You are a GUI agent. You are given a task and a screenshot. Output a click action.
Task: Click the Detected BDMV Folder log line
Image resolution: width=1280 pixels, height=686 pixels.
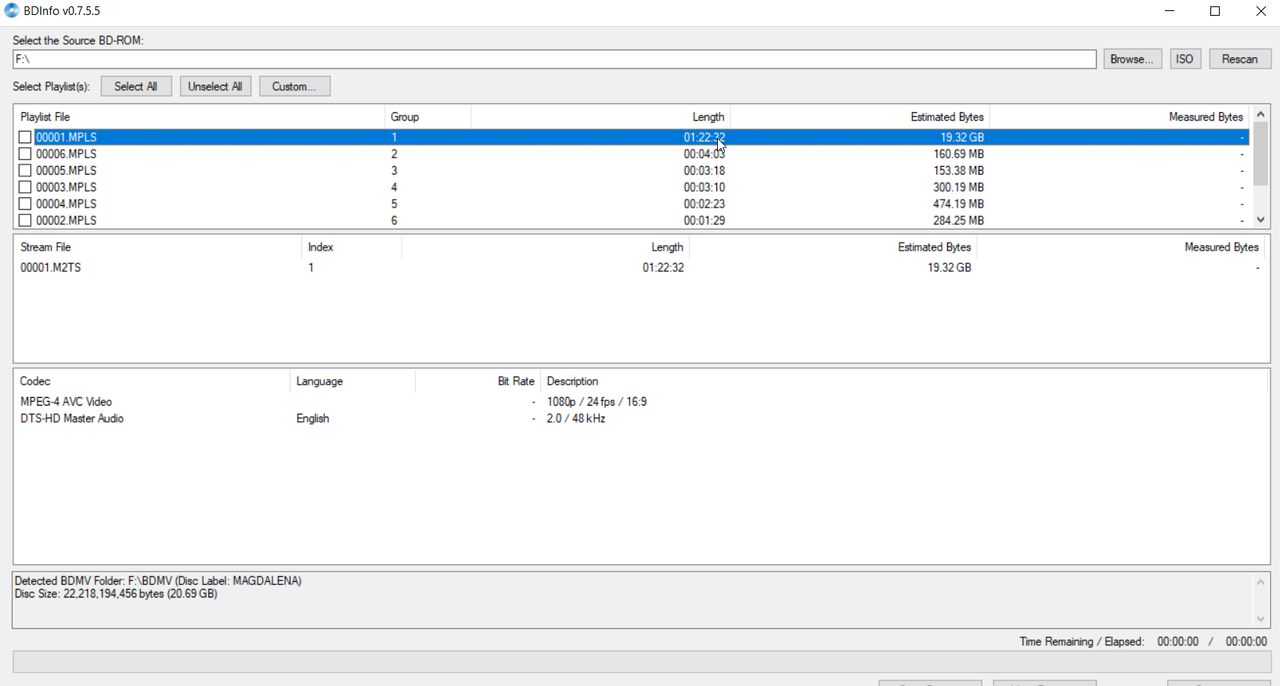tap(158, 581)
